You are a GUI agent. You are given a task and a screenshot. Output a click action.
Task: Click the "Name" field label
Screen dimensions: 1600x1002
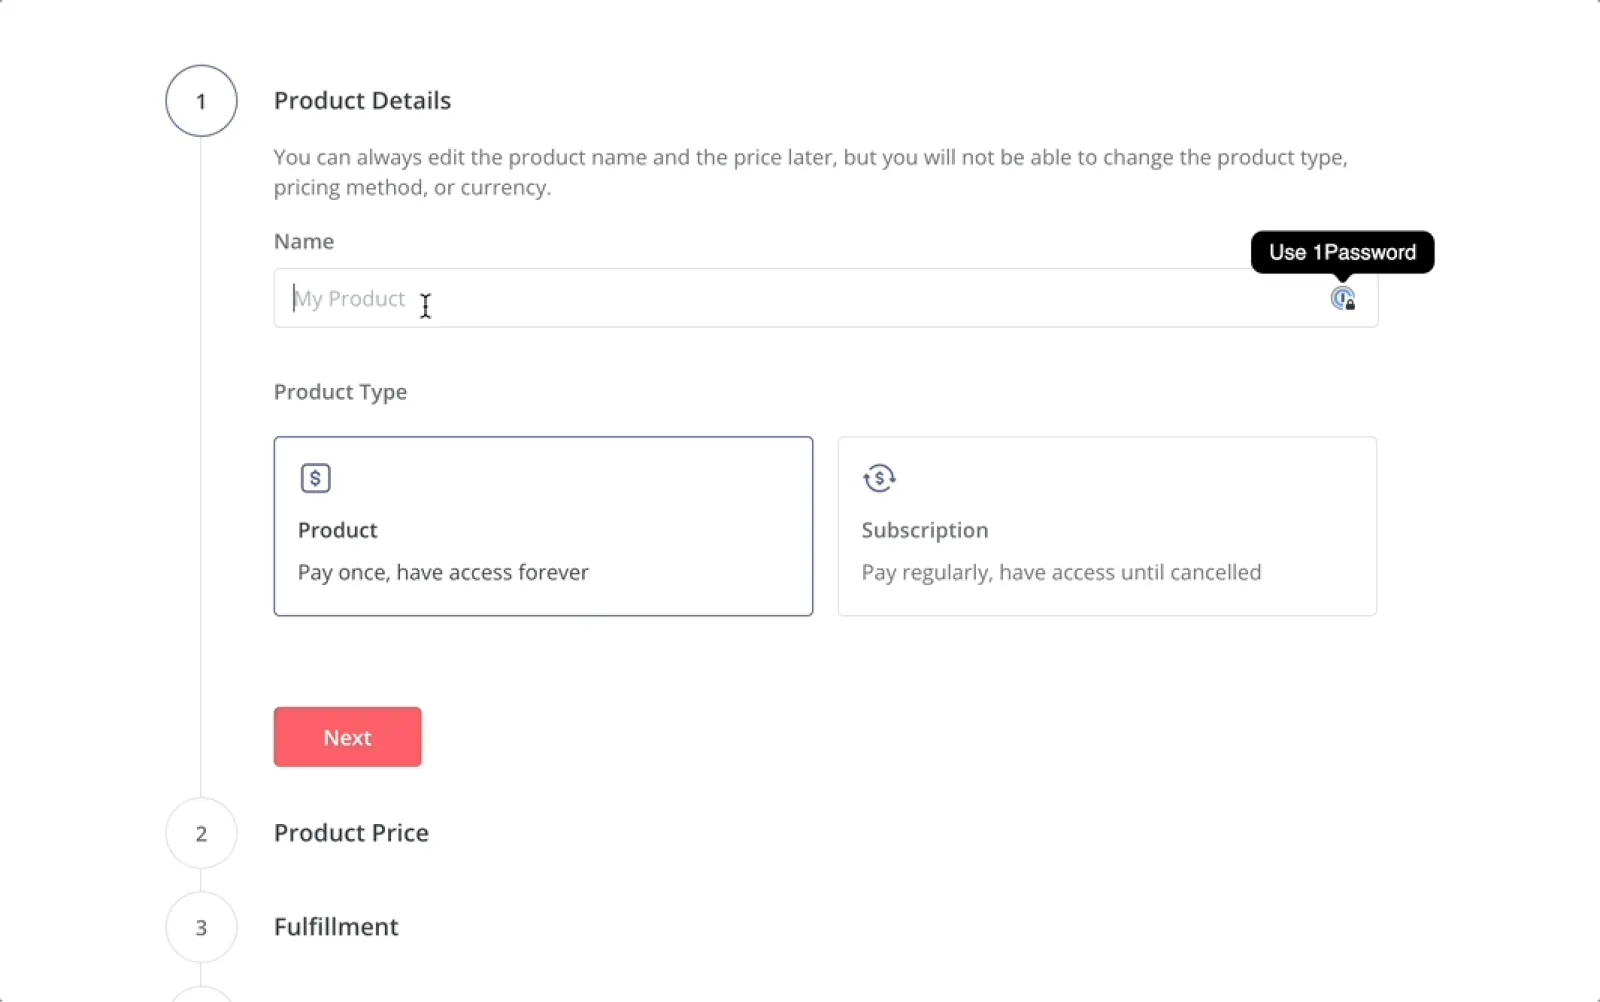(x=304, y=241)
